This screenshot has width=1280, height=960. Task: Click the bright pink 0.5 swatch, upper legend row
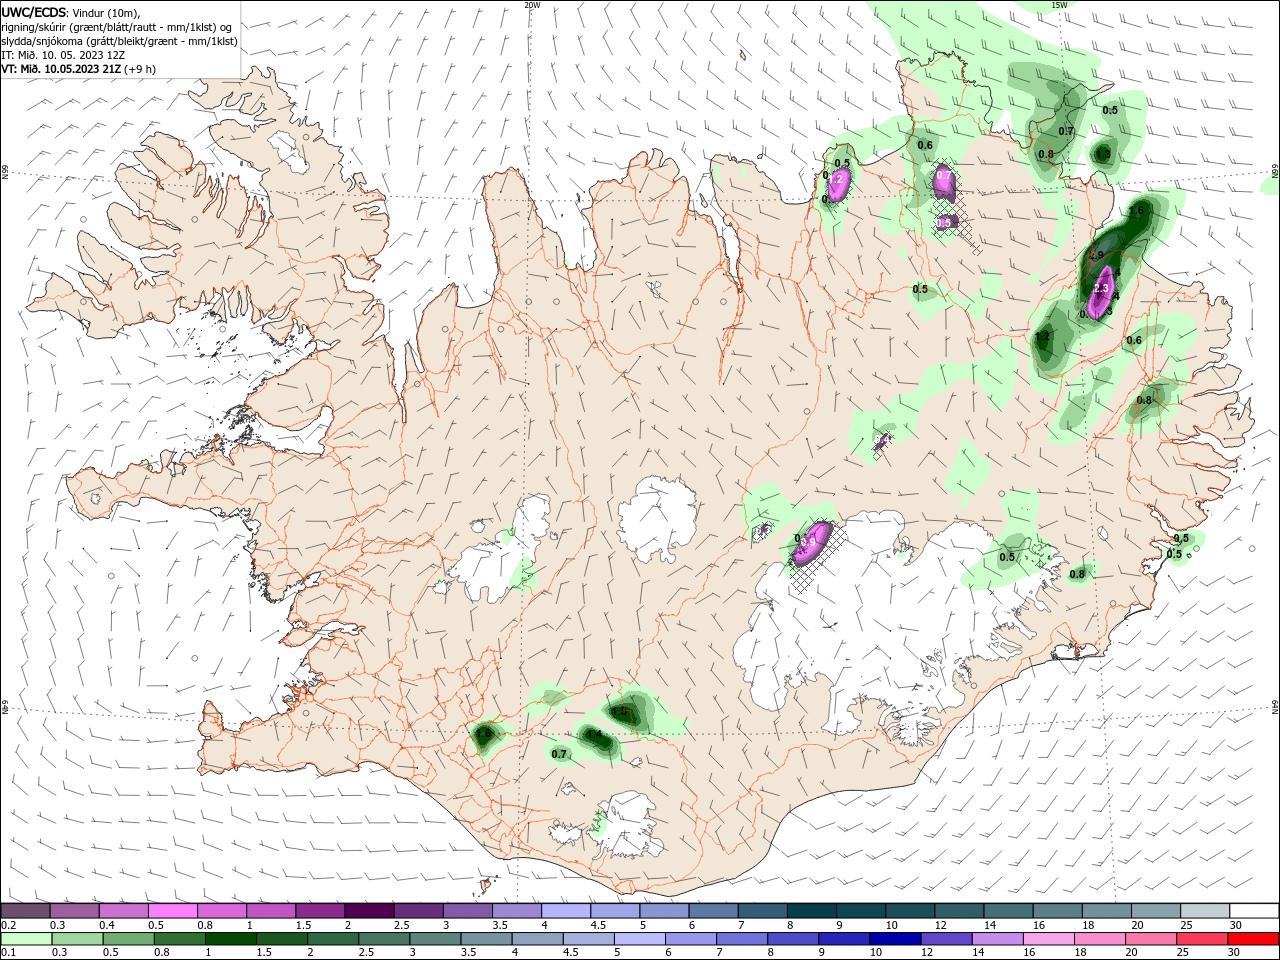click(x=172, y=911)
